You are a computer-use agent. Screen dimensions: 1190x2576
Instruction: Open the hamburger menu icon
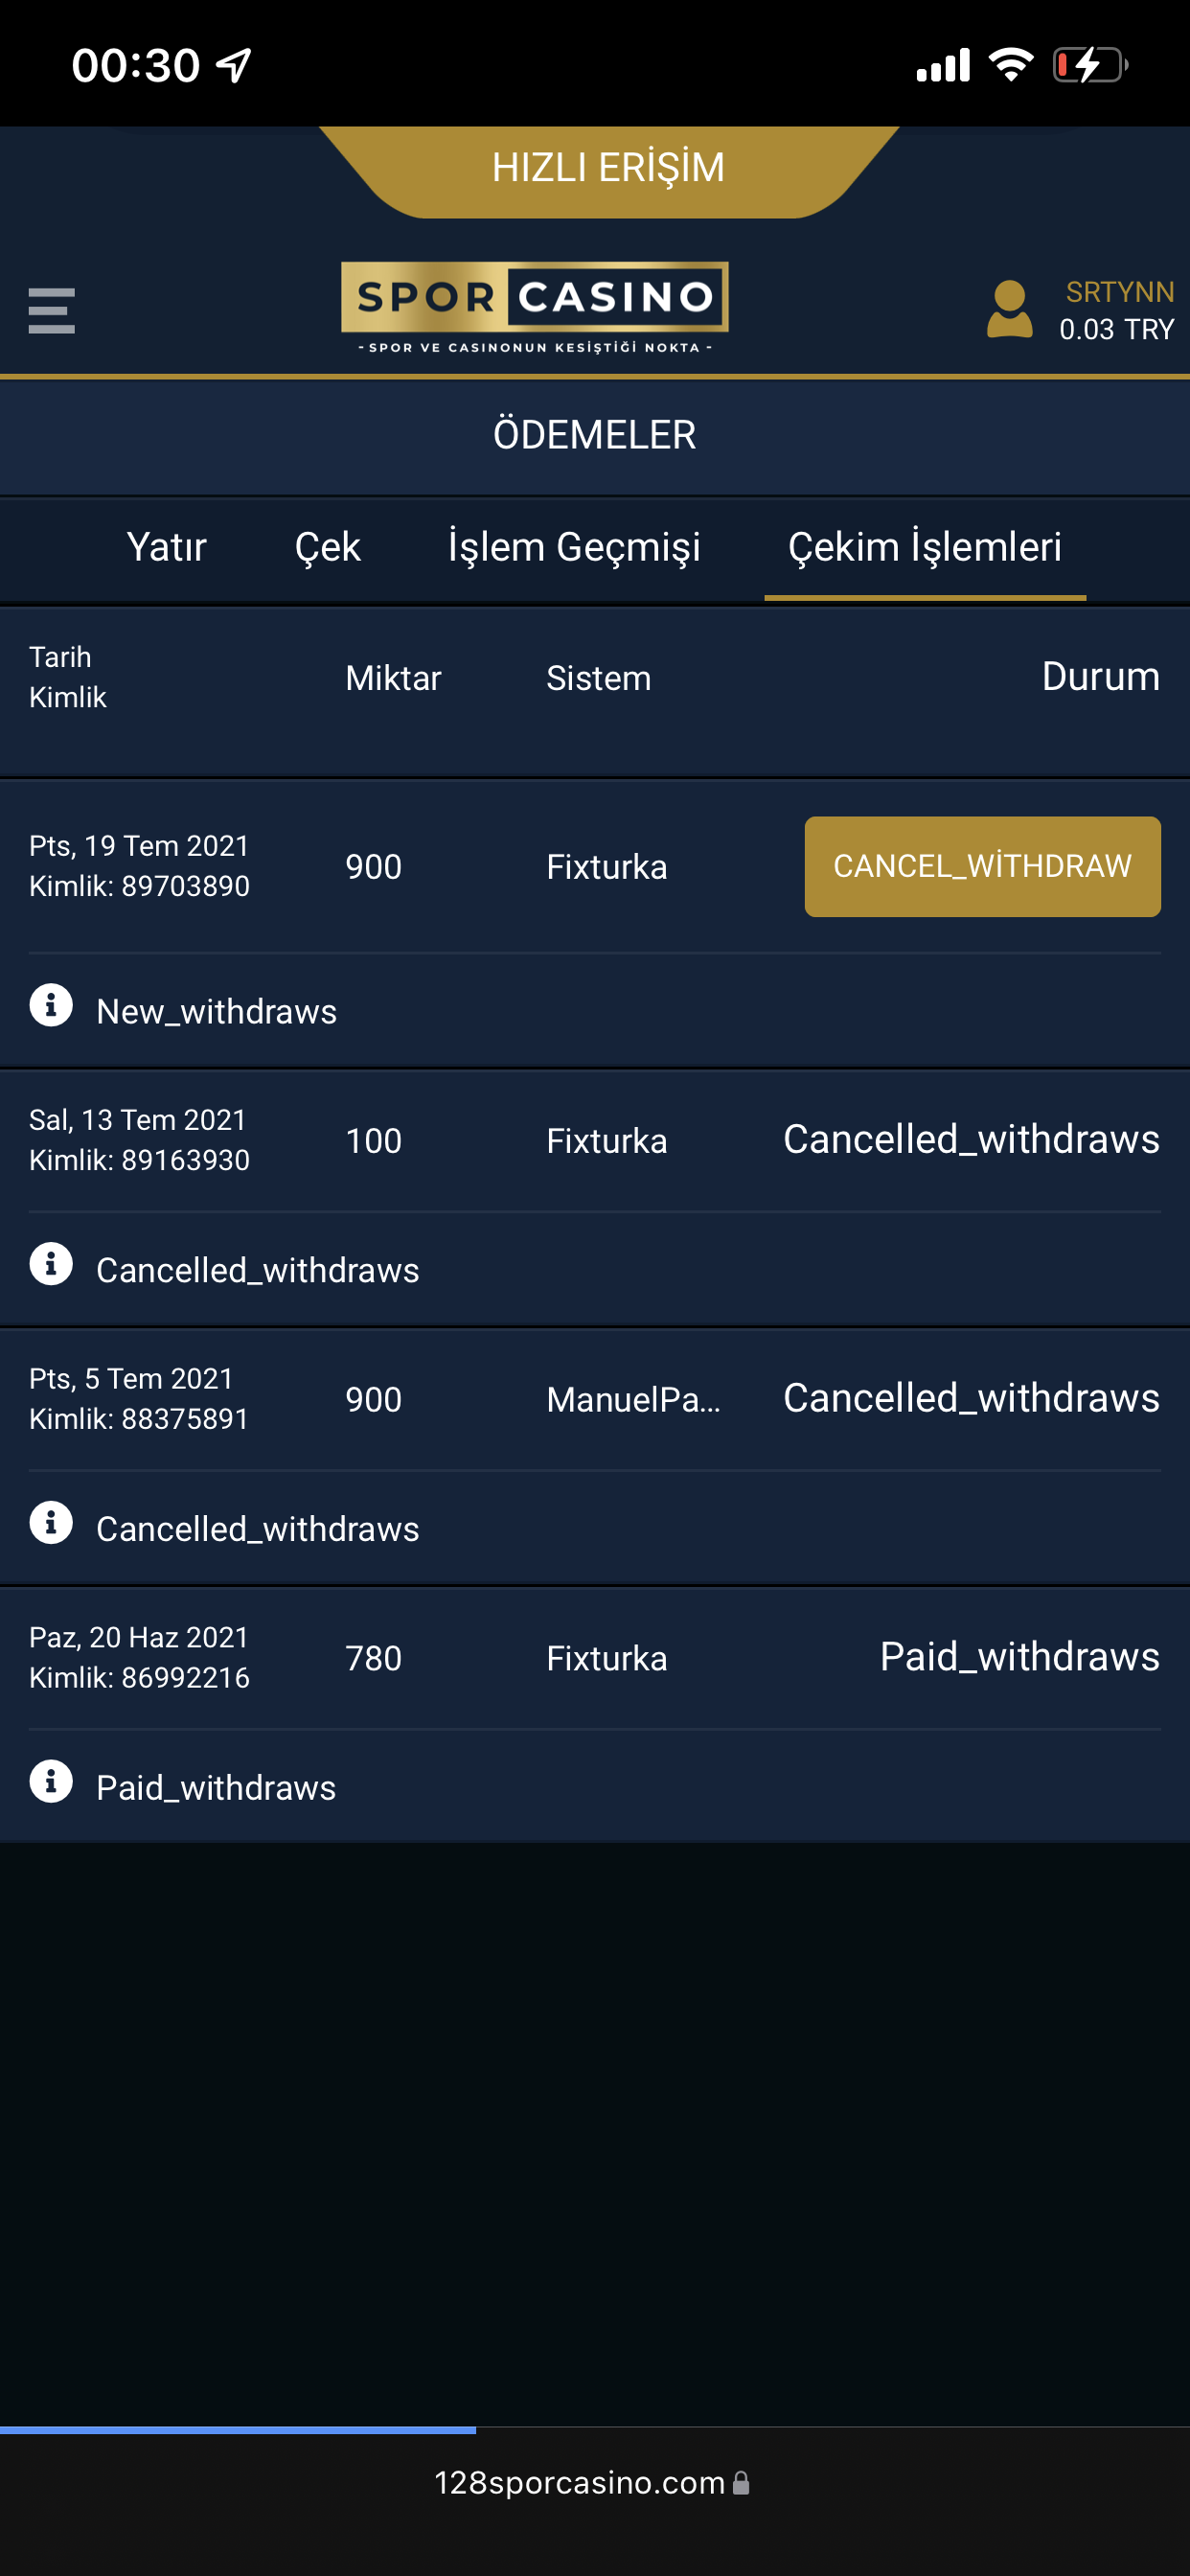(51, 311)
